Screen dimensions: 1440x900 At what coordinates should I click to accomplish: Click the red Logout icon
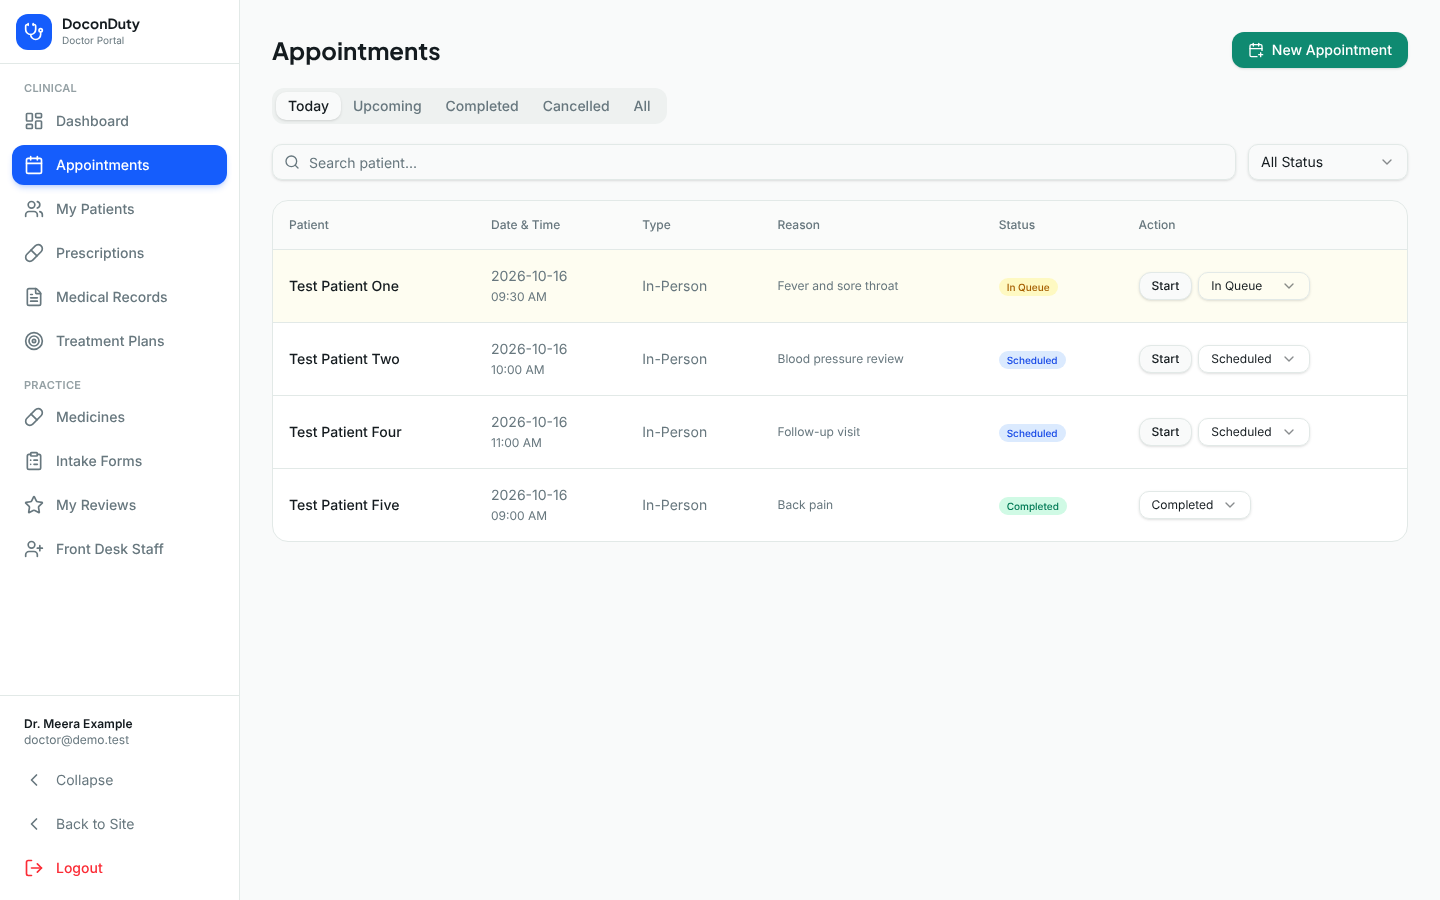coord(34,868)
